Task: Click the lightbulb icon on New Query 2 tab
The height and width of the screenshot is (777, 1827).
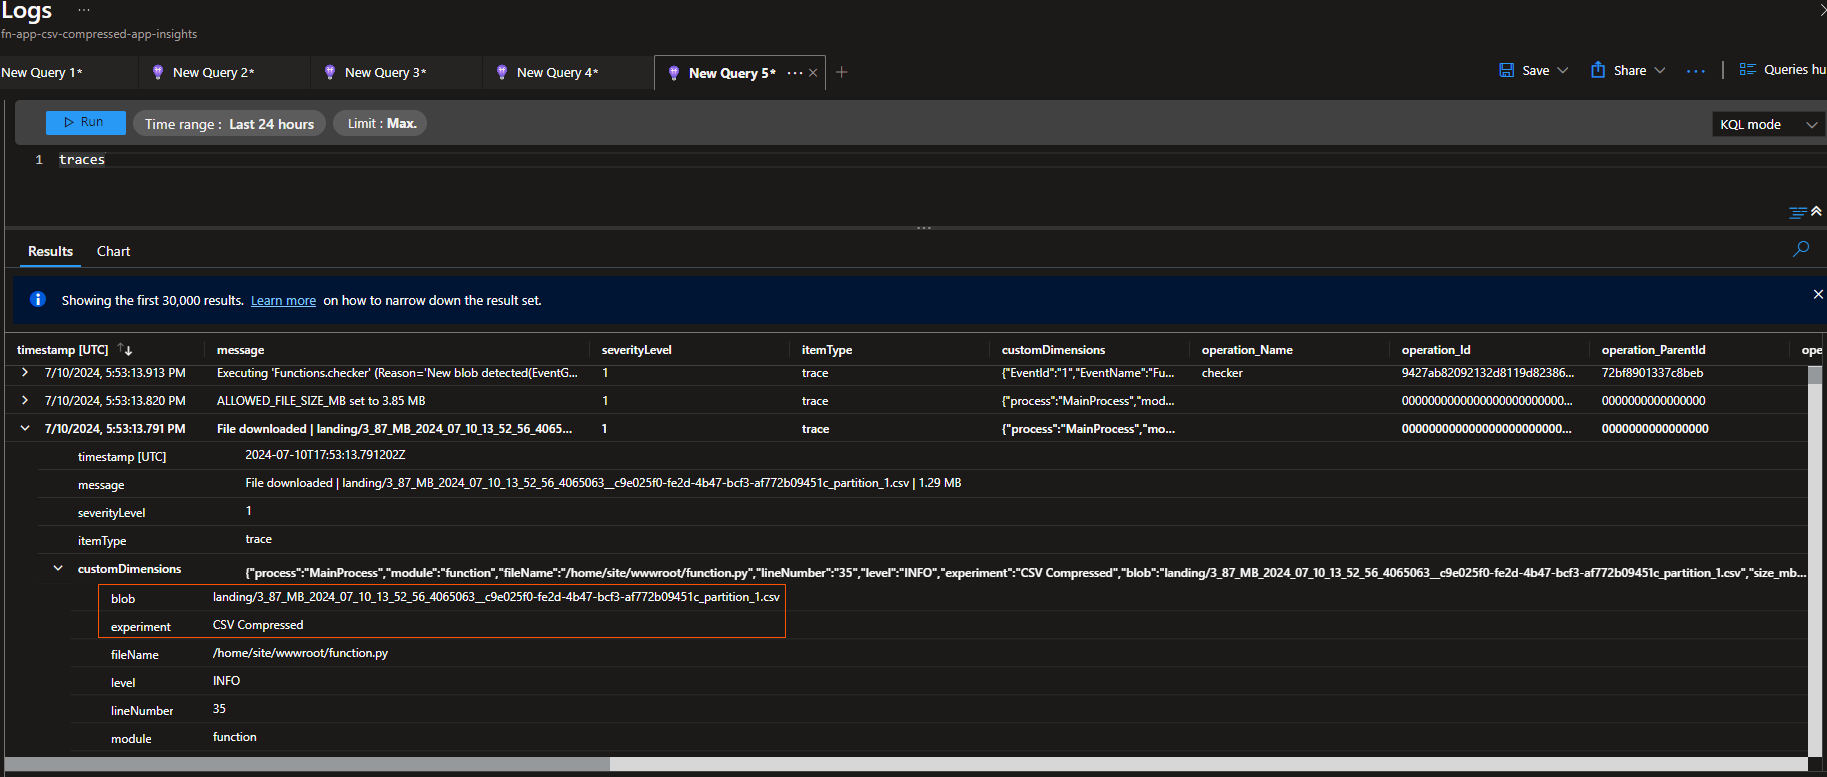Action: click(158, 72)
